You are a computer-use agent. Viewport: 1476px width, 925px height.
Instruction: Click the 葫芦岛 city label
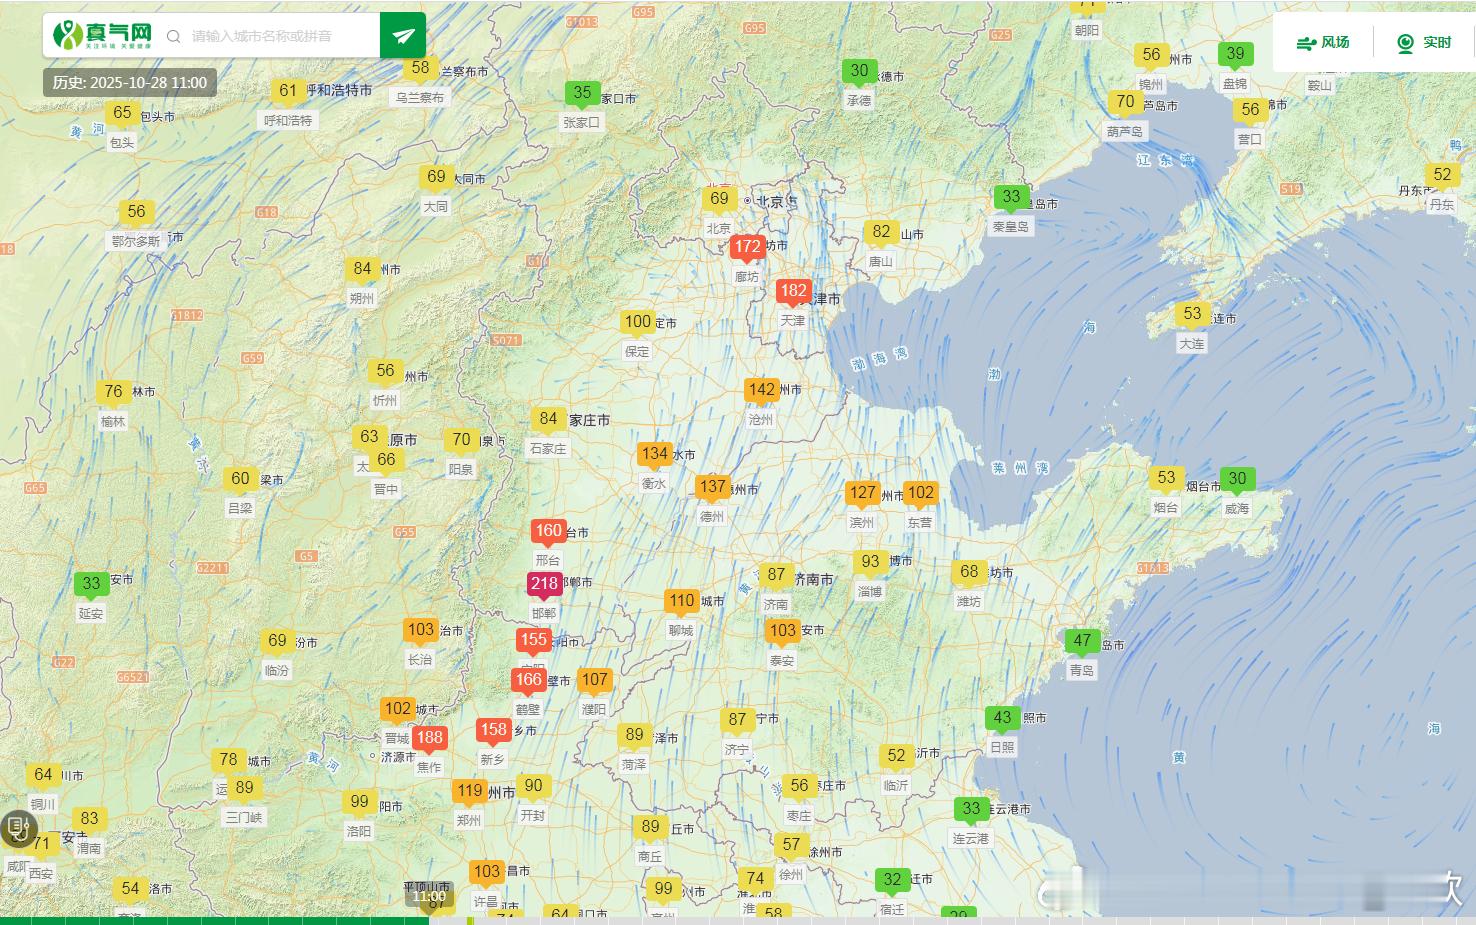(x=1125, y=131)
